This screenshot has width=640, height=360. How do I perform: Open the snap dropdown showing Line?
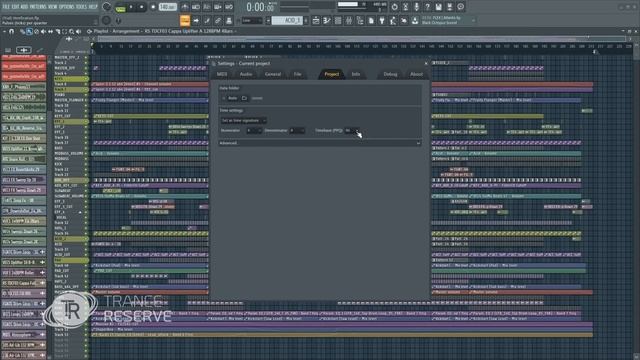pyautogui.click(x=251, y=20)
